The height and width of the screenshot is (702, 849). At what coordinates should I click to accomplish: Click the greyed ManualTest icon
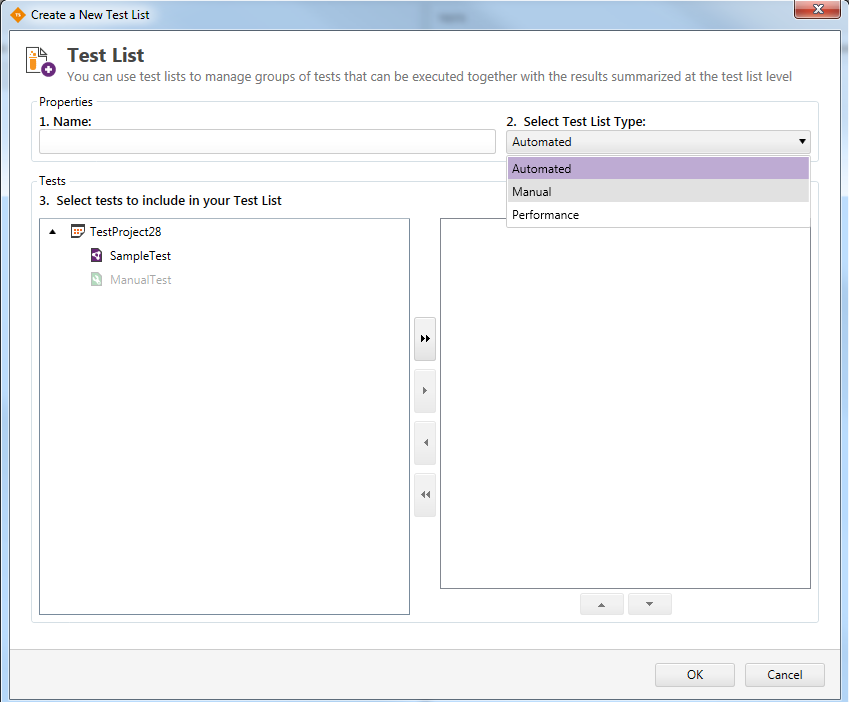(x=96, y=280)
